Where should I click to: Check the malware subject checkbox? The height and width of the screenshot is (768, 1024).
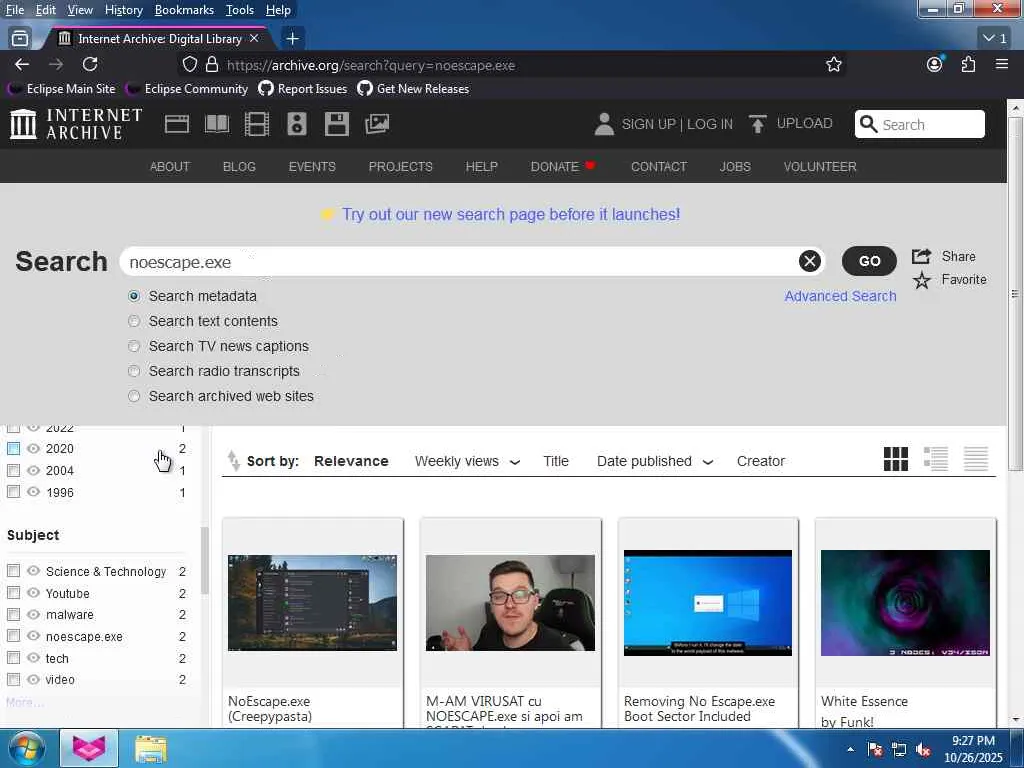13,614
